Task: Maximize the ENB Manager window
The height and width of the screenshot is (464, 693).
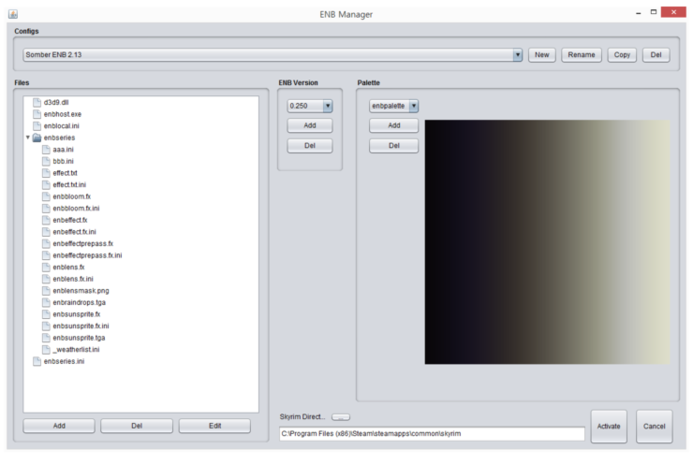Action: [654, 12]
